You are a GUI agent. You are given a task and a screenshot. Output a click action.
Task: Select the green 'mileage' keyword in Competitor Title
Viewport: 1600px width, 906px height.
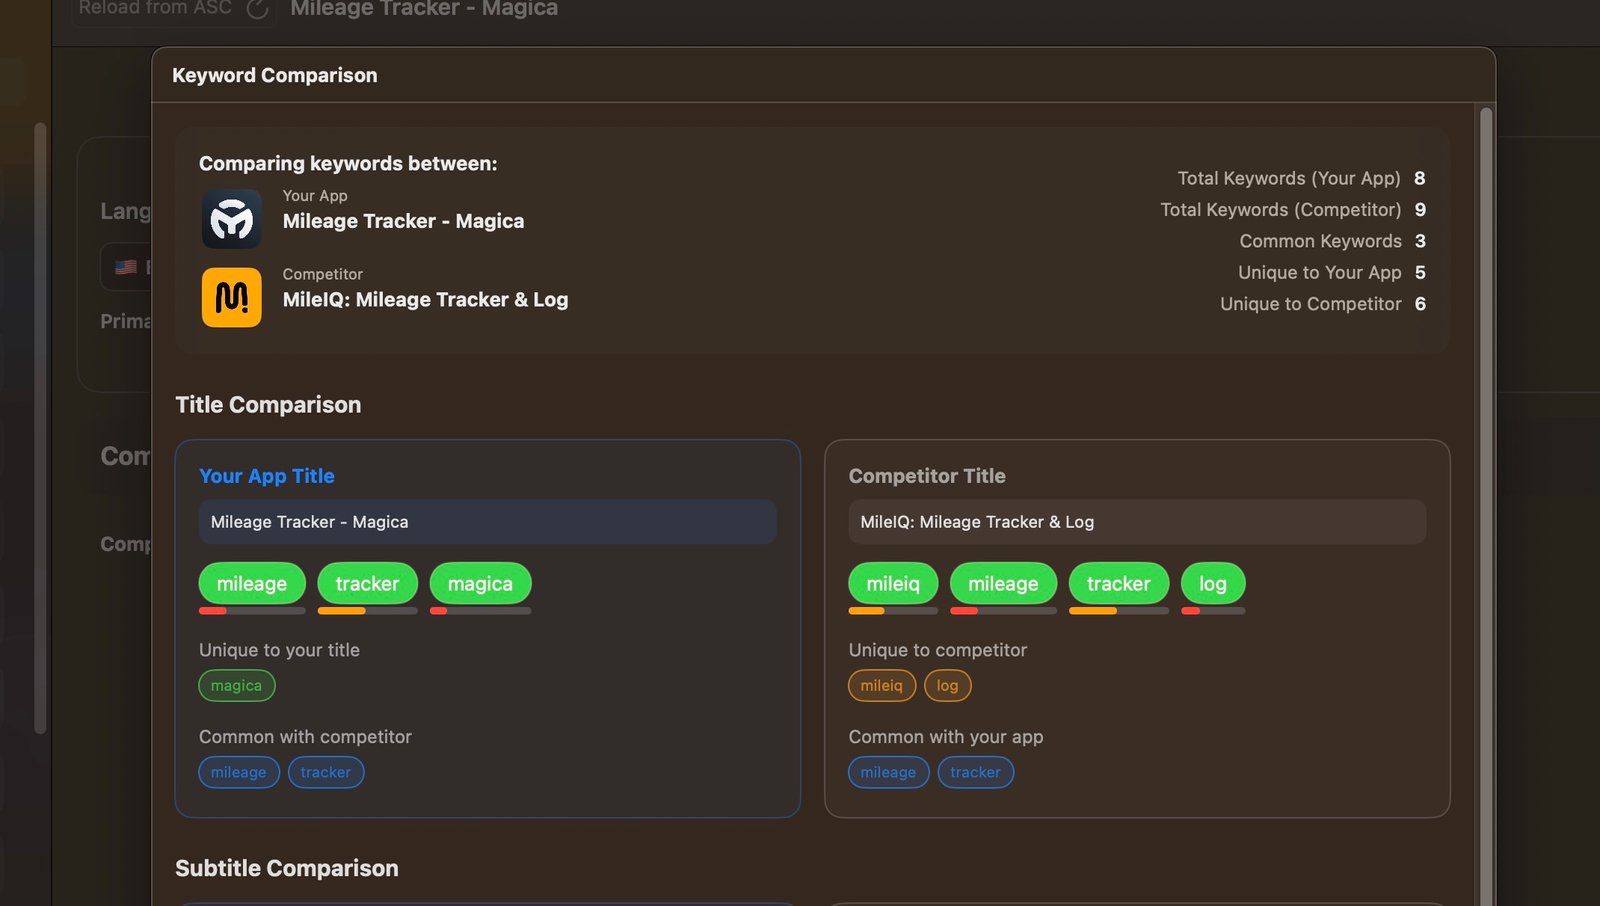pos(1003,584)
